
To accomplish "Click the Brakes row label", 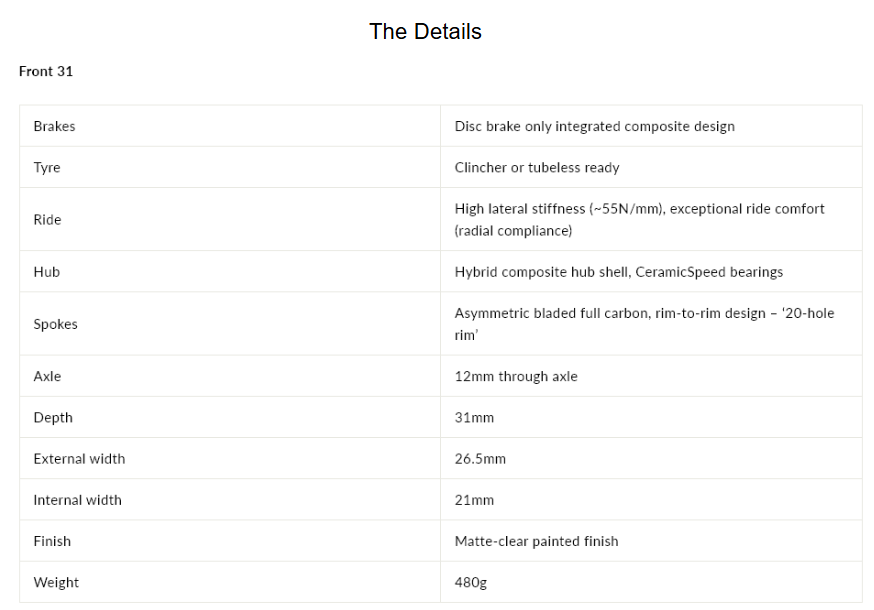I will pos(54,127).
